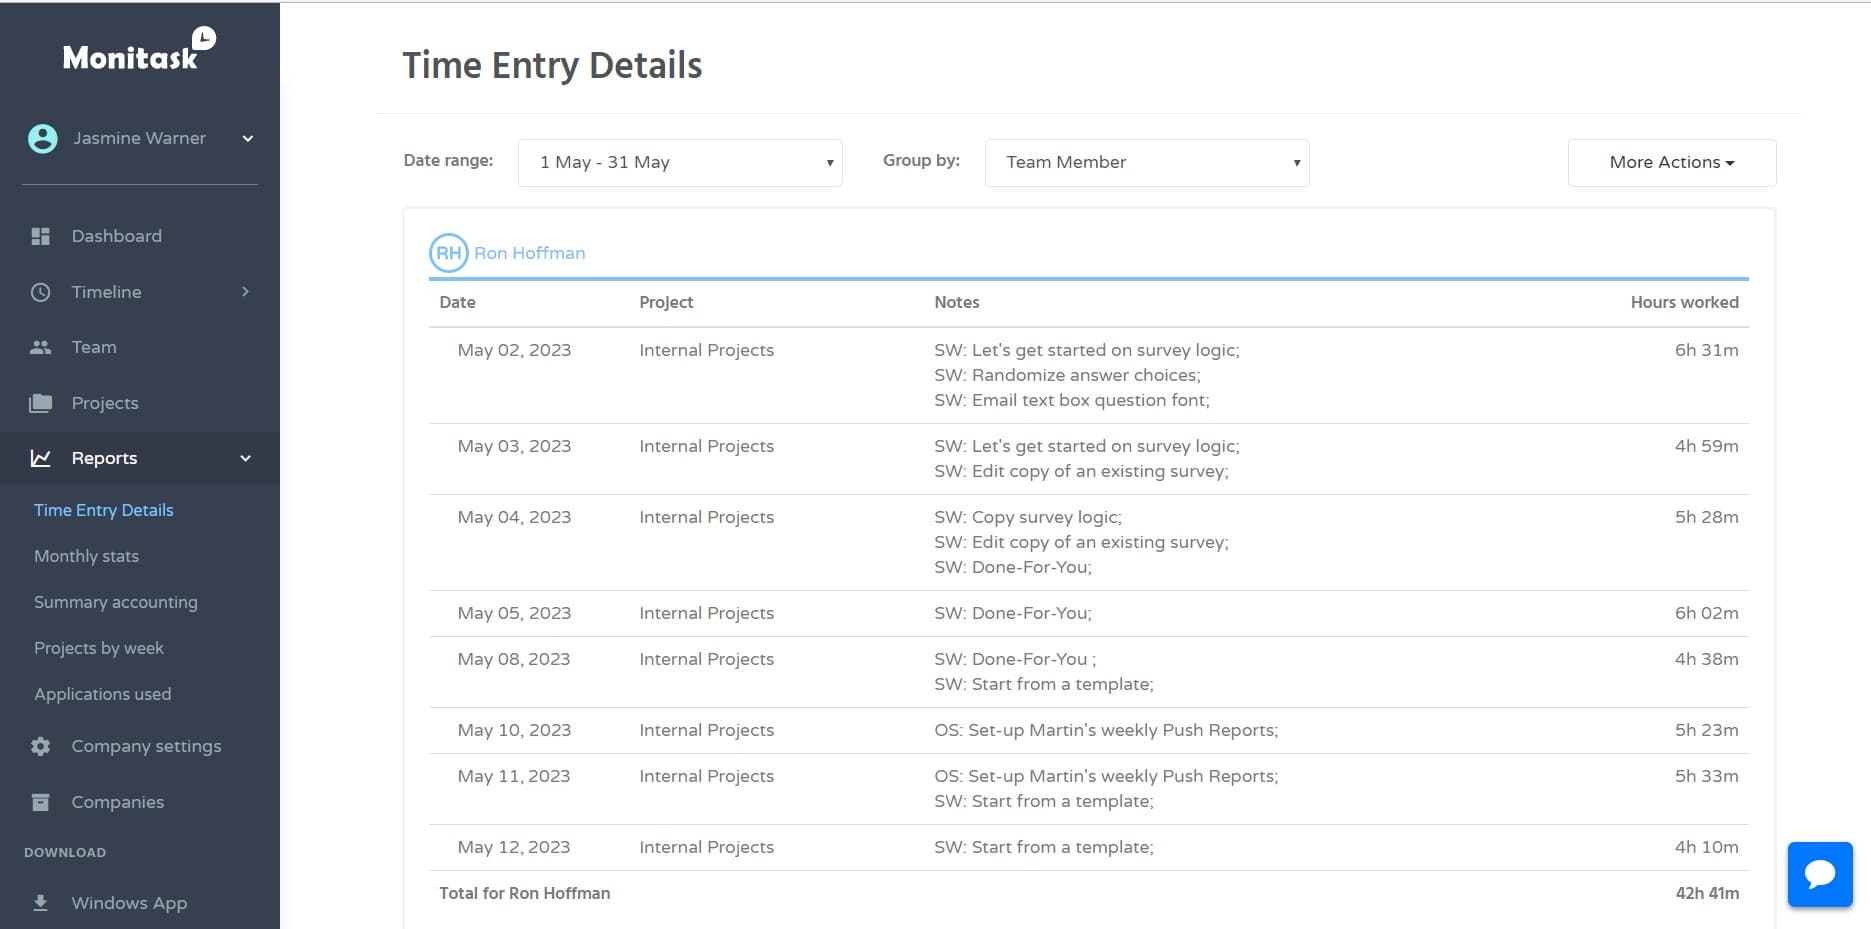The width and height of the screenshot is (1871, 929).
Task: Click the Projects folder icon
Action: coord(41,403)
